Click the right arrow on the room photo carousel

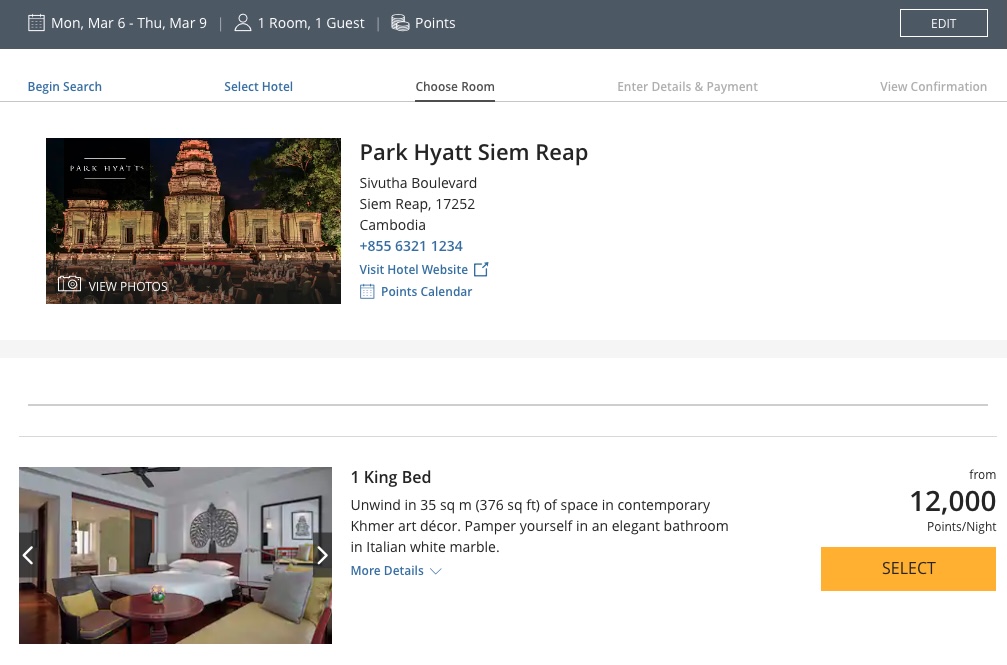pos(322,555)
